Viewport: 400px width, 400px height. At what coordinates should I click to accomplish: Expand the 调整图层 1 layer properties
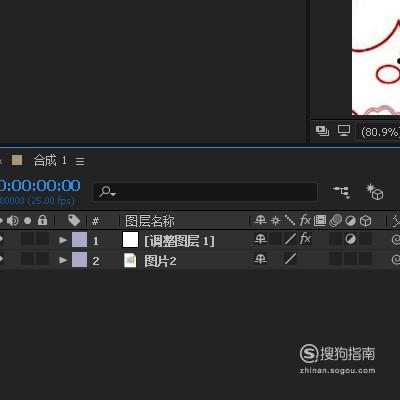tap(63, 240)
